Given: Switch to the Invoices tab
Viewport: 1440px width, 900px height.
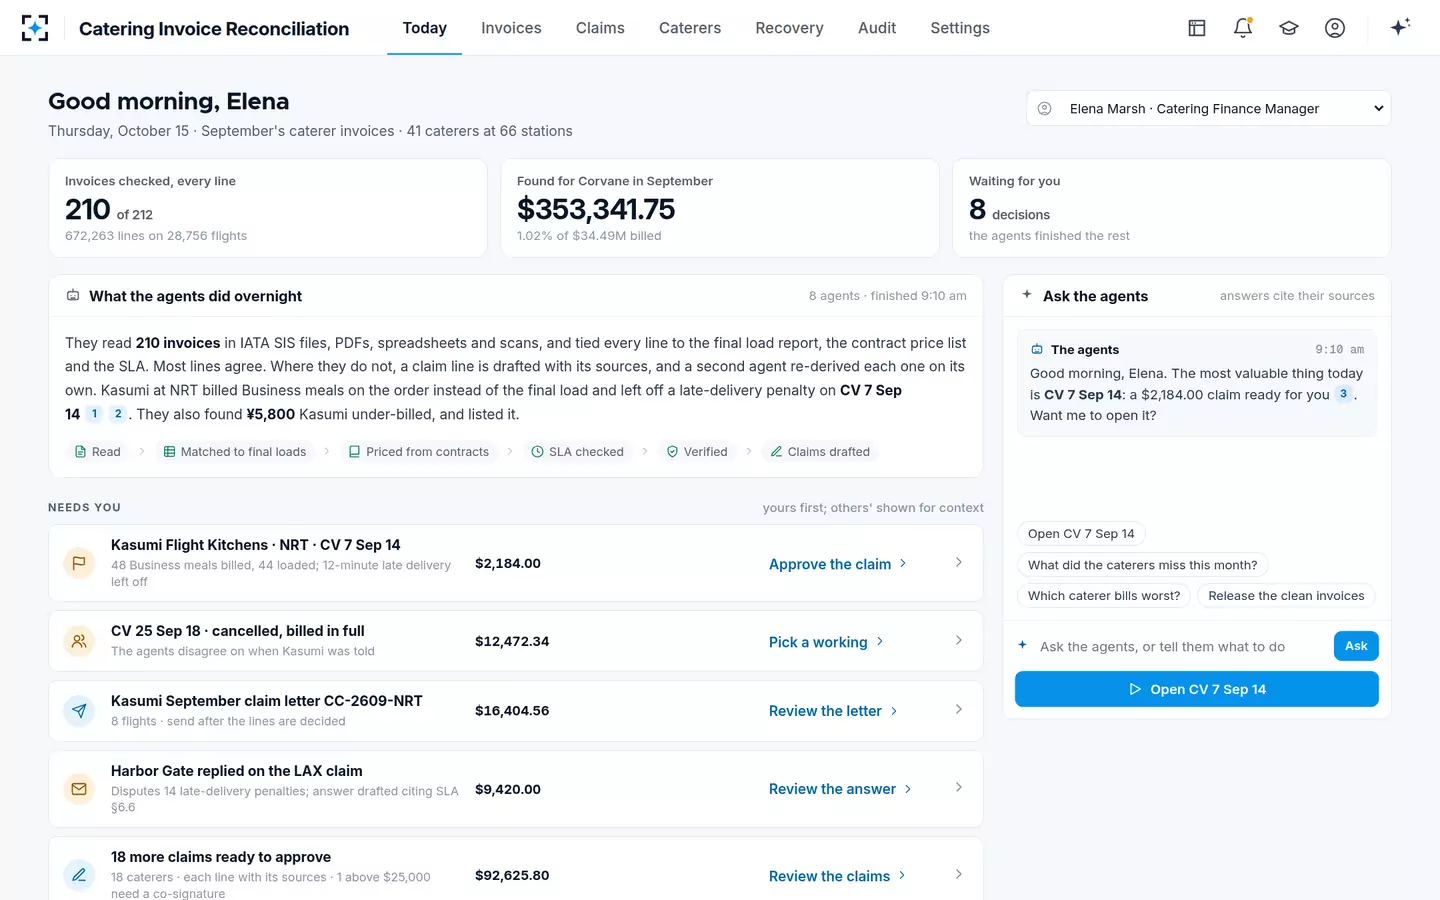Looking at the screenshot, I should click(x=511, y=28).
